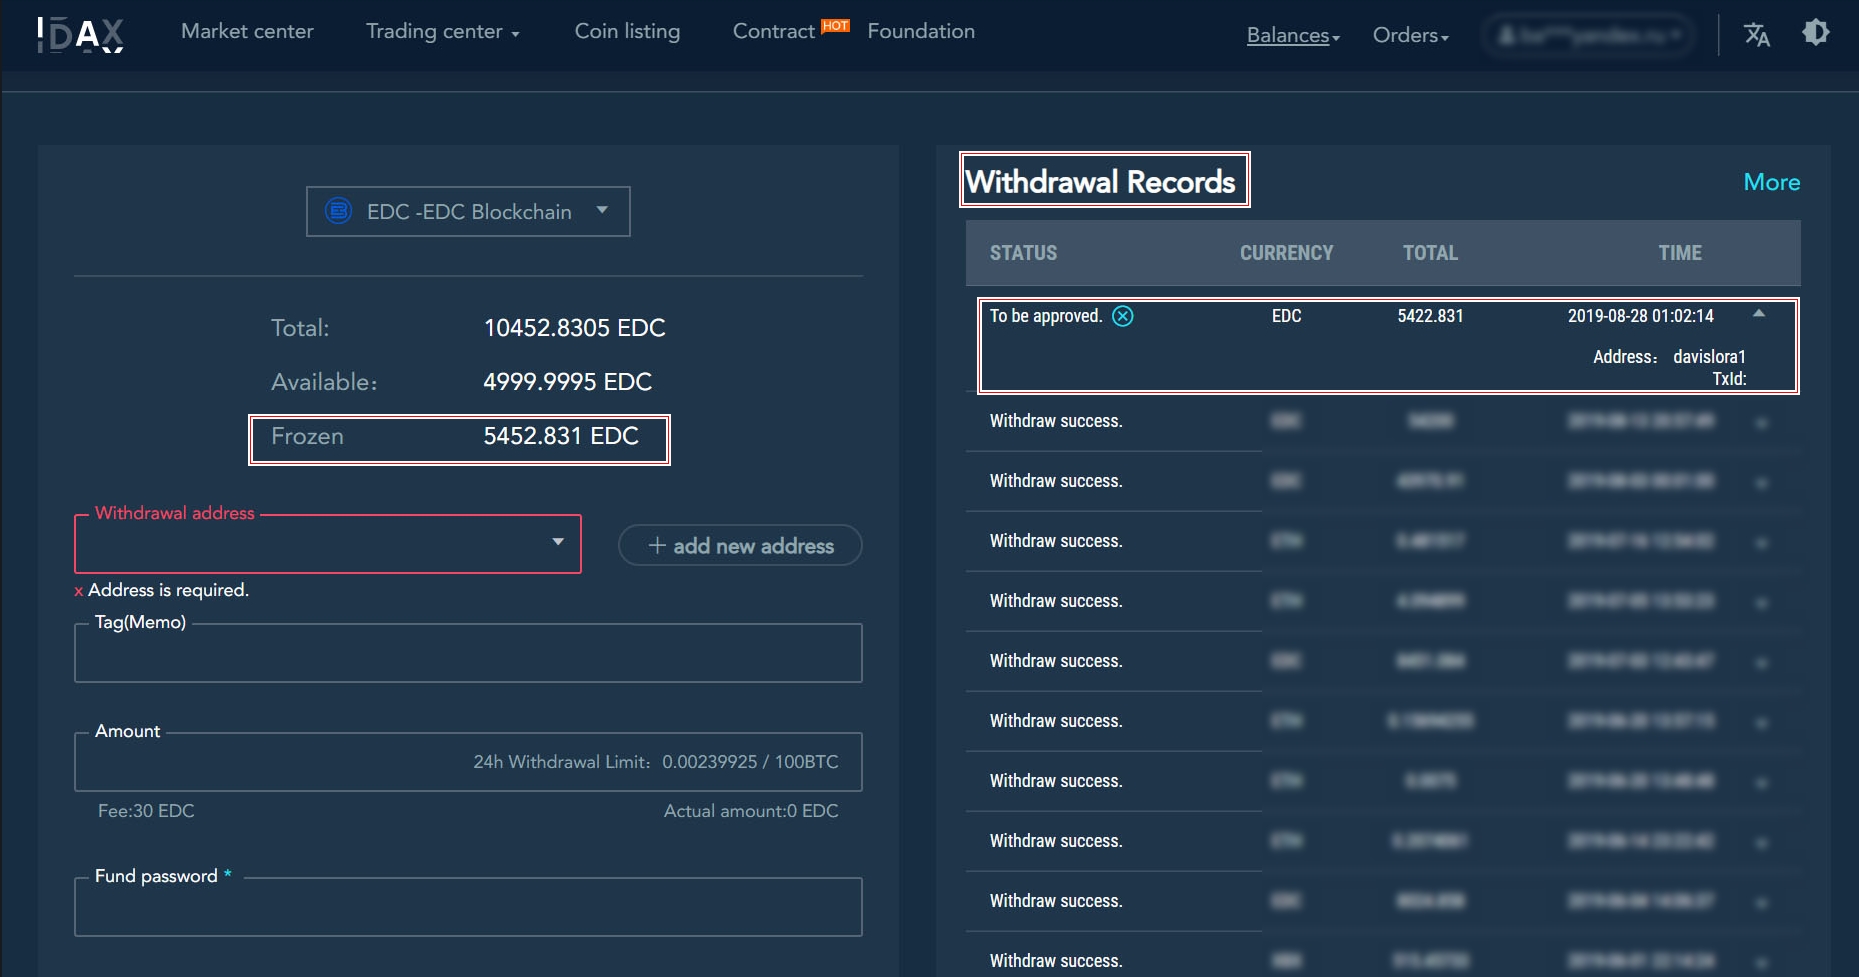Open the Trading center menu

[x=443, y=31]
